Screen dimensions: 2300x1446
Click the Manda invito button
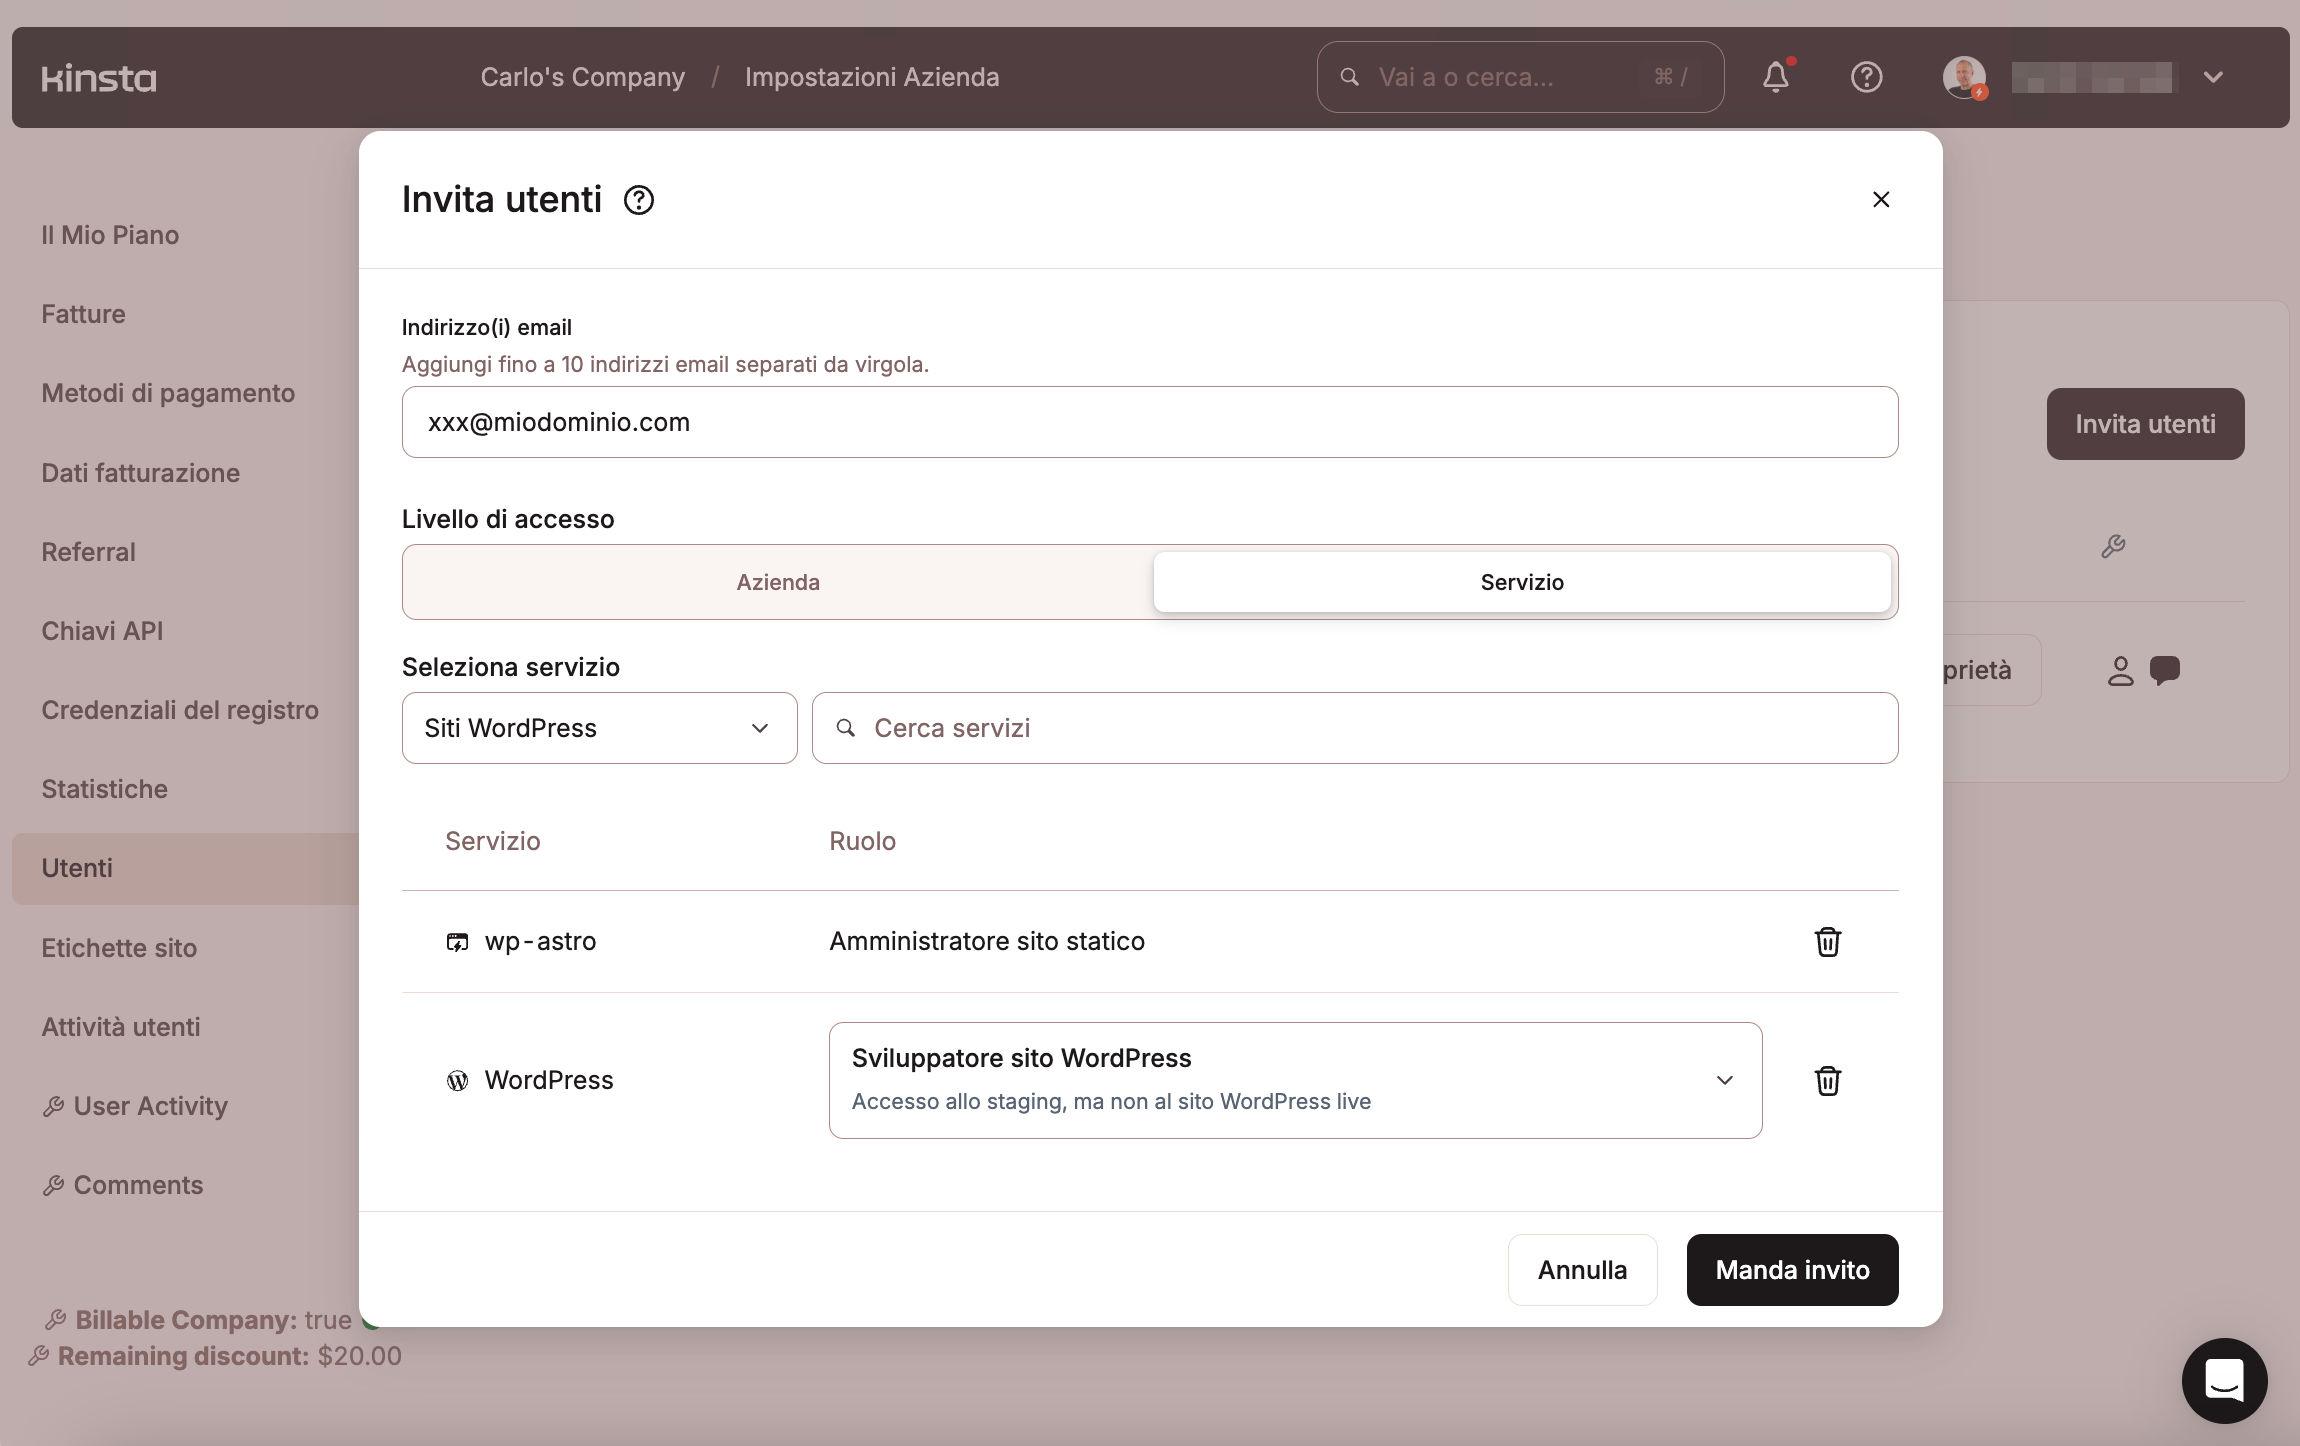tap(1791, 1270)
